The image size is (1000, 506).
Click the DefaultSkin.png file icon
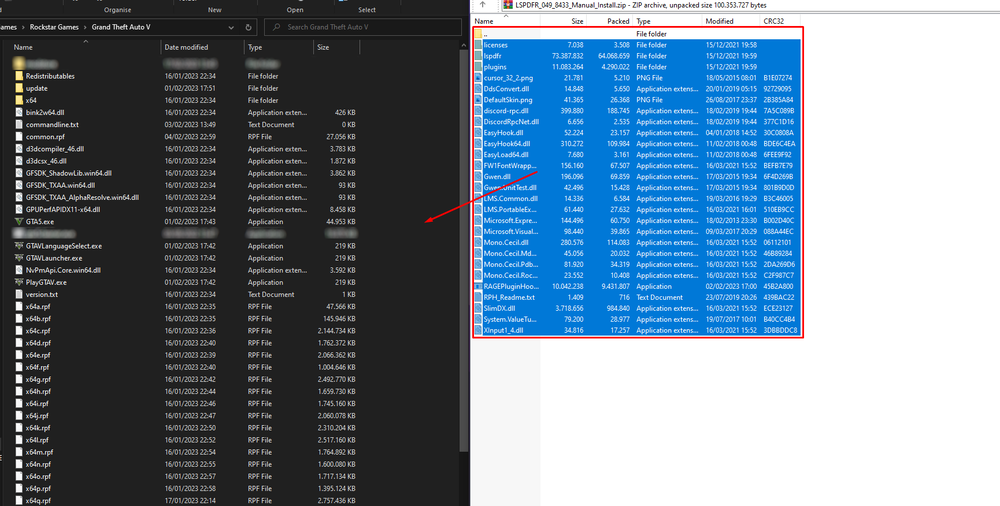tap(478, 100)
